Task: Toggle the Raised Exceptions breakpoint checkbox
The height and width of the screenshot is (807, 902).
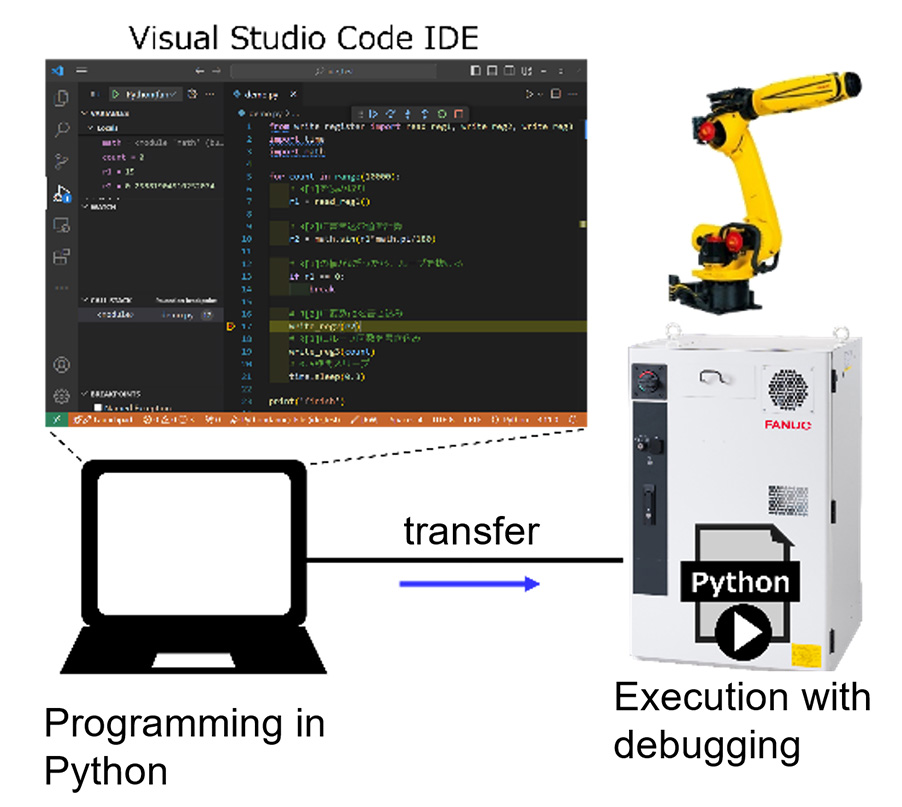Action: (98, 407)
